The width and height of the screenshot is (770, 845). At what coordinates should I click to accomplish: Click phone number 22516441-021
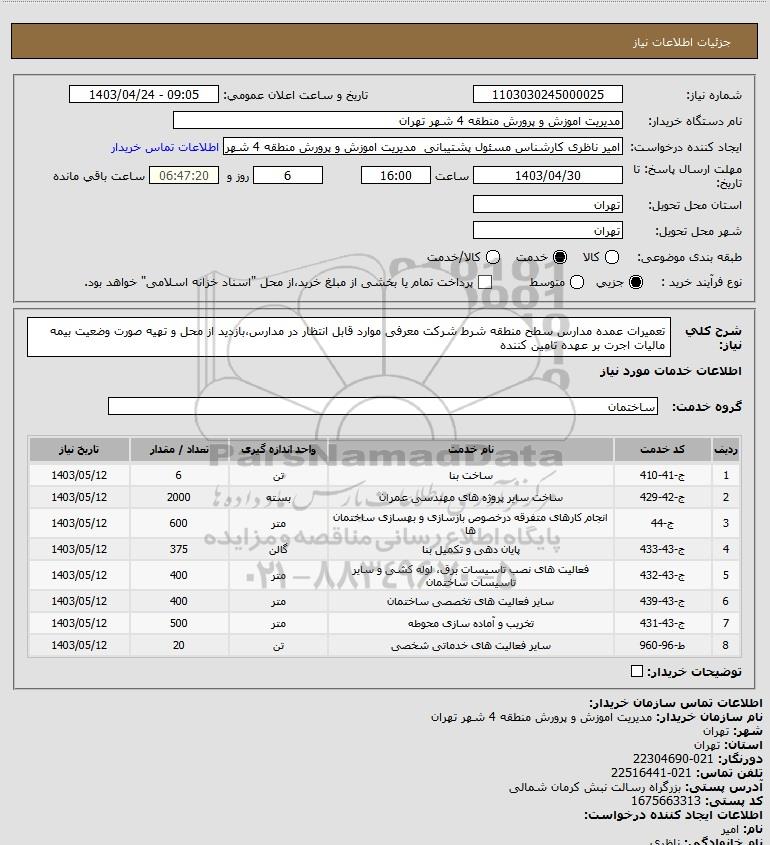point(651,773)
